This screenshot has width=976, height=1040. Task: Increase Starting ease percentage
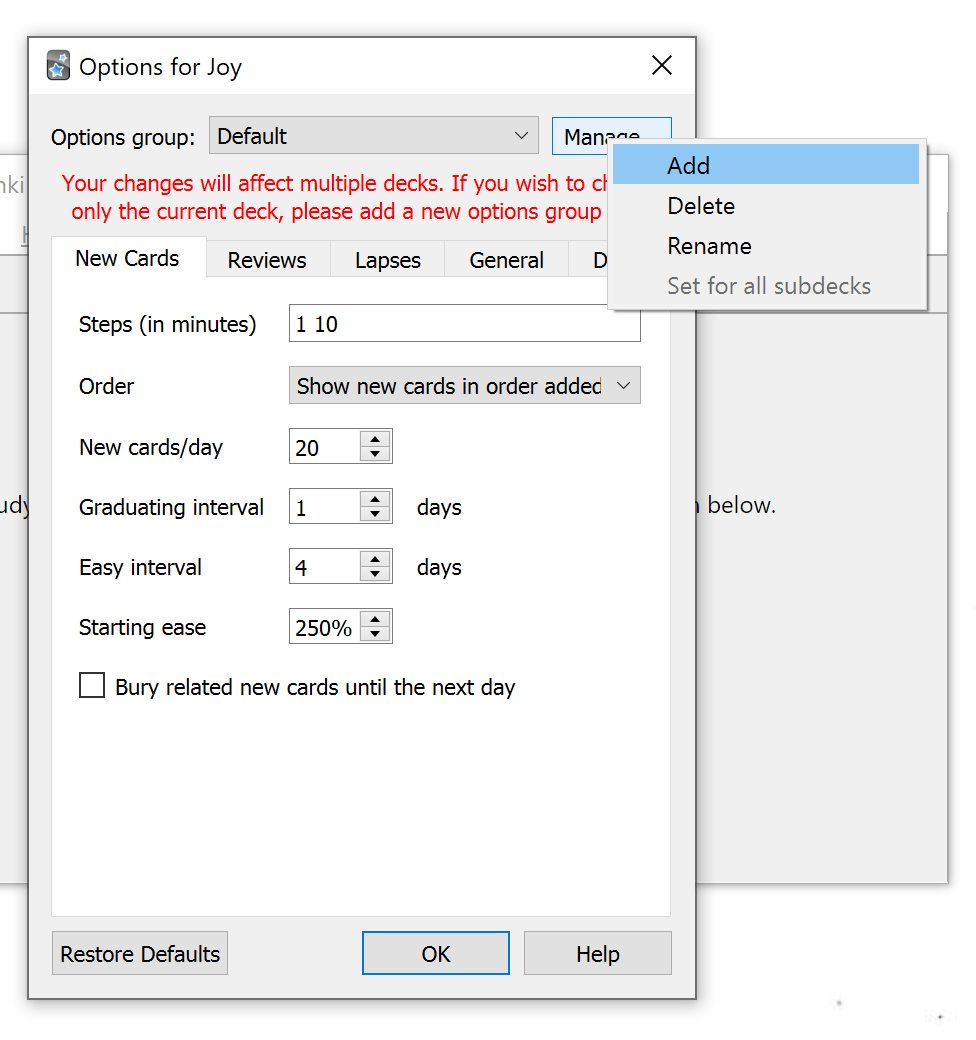[375, 619]
